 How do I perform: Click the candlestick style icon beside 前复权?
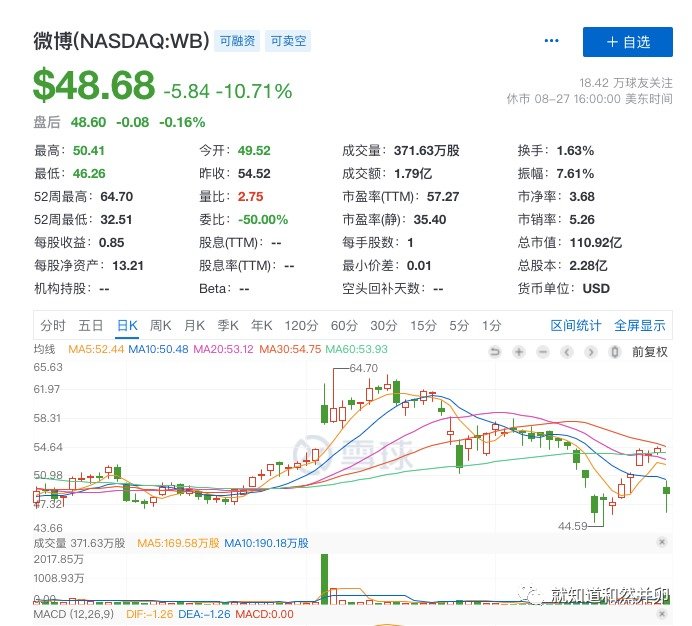pos(614,352)
